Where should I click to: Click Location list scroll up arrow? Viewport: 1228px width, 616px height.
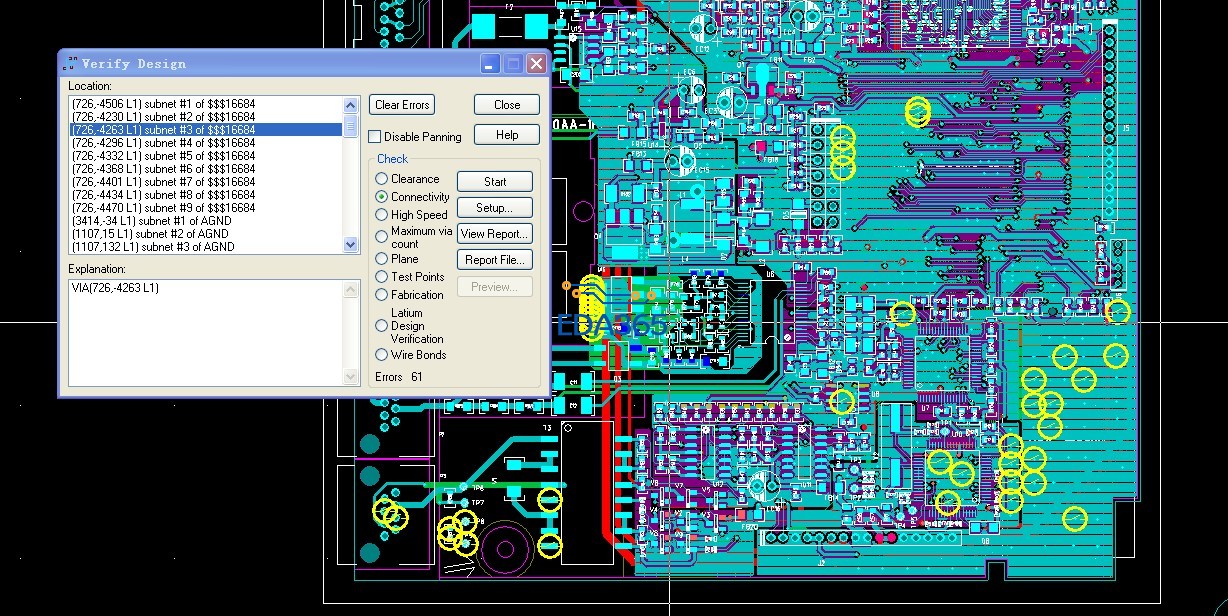pos(350,105)
